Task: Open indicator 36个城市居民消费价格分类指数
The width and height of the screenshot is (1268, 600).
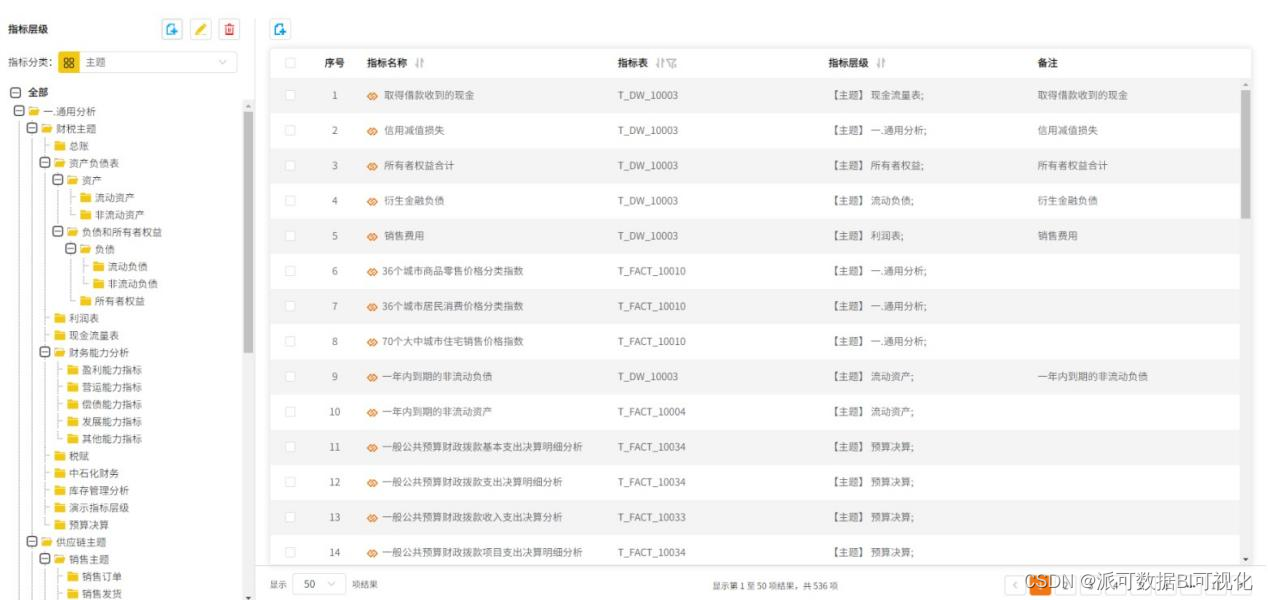Action: tap(452, 306)
